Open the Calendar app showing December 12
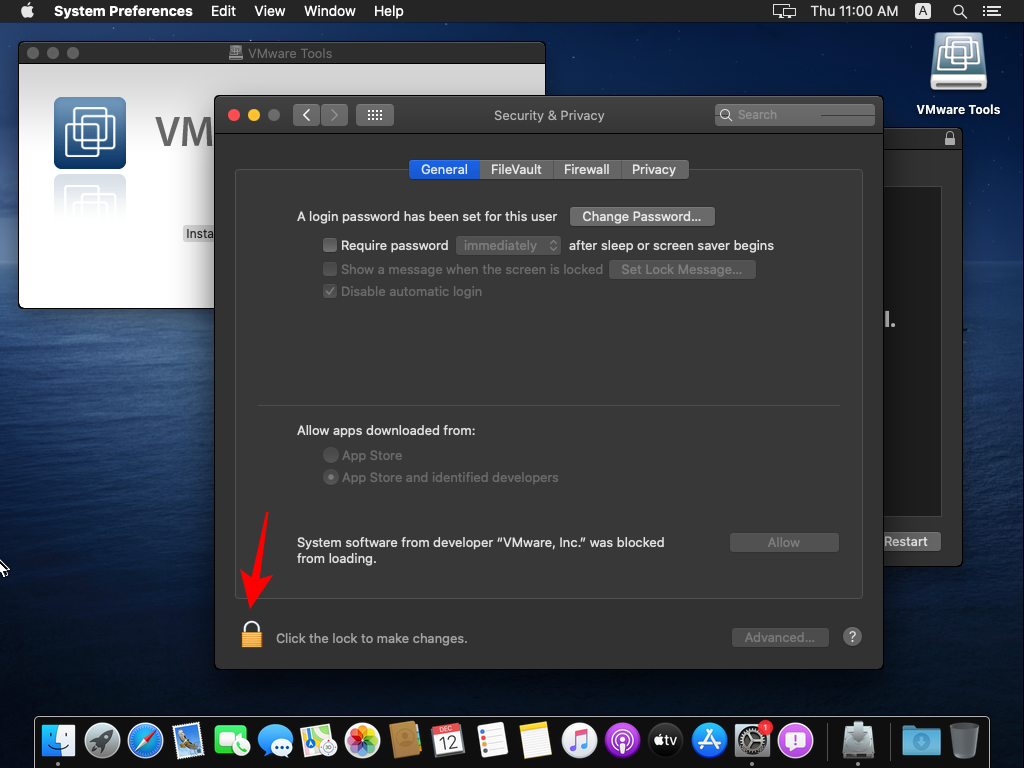The image size is (1024, 768). click(x=448, y=740)
